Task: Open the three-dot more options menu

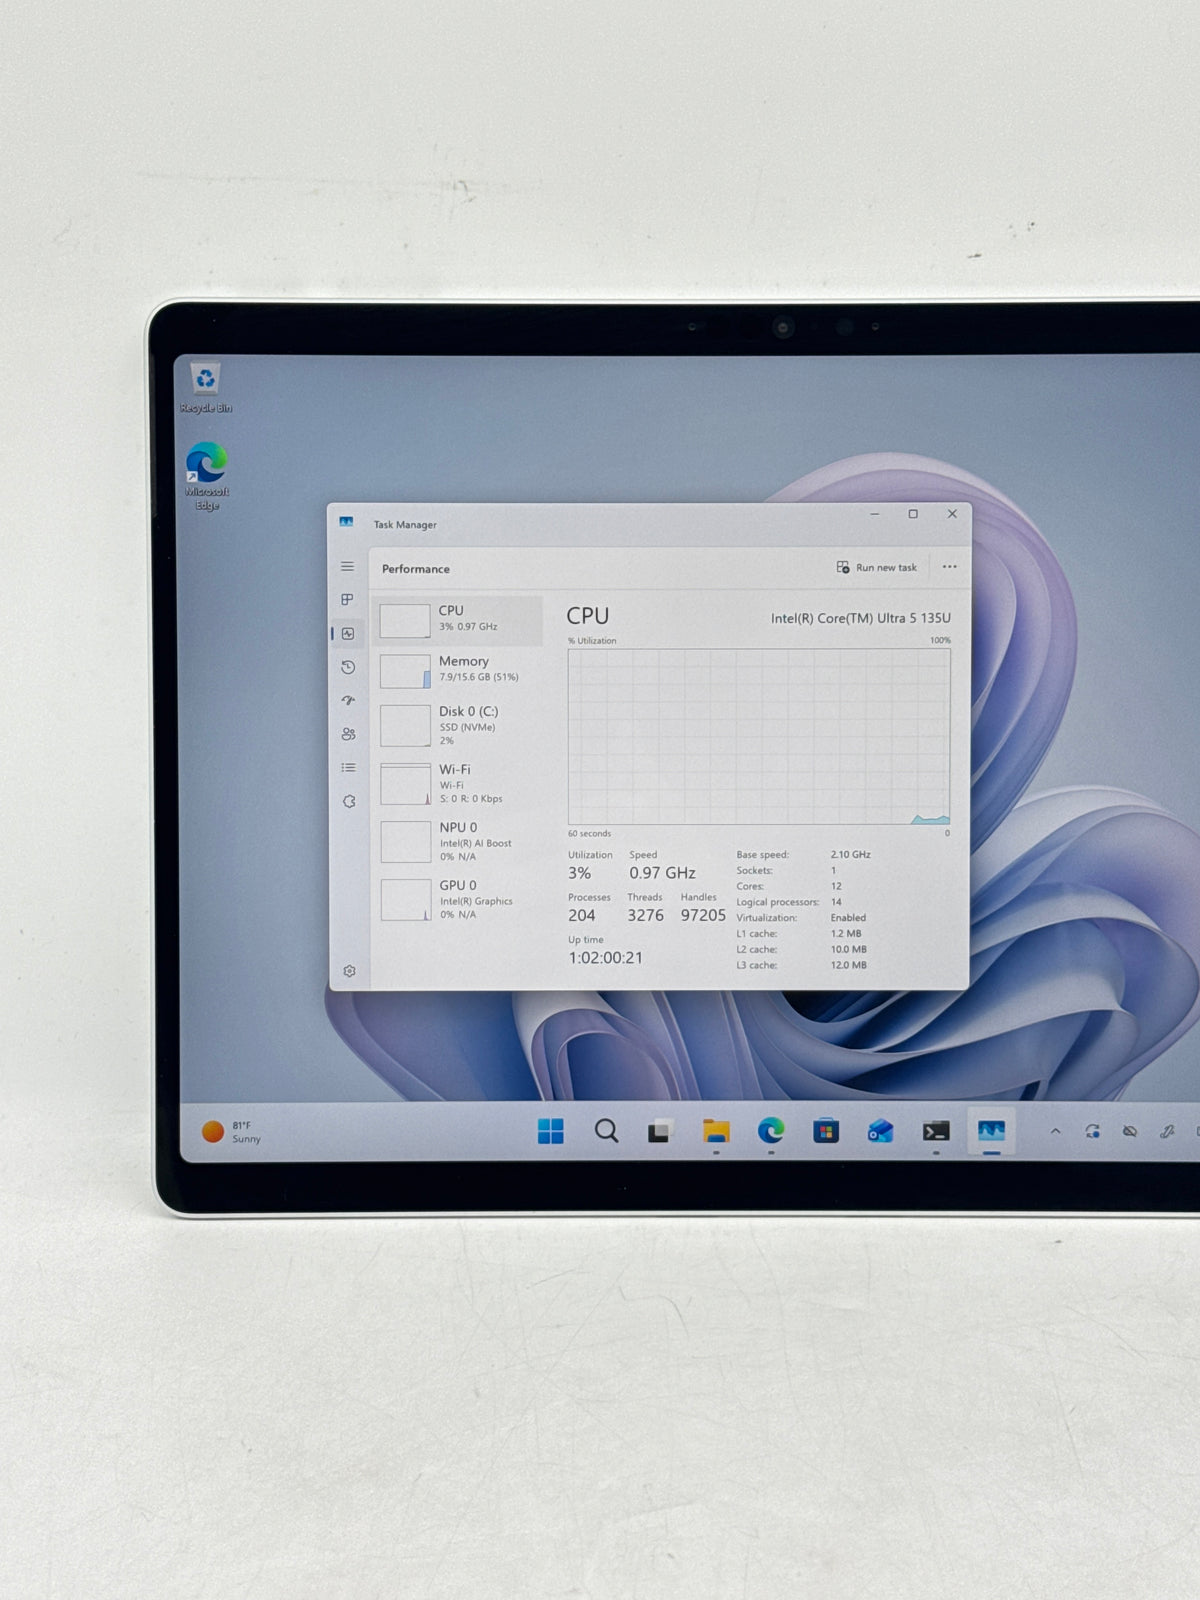Action: tap(949, 567)
